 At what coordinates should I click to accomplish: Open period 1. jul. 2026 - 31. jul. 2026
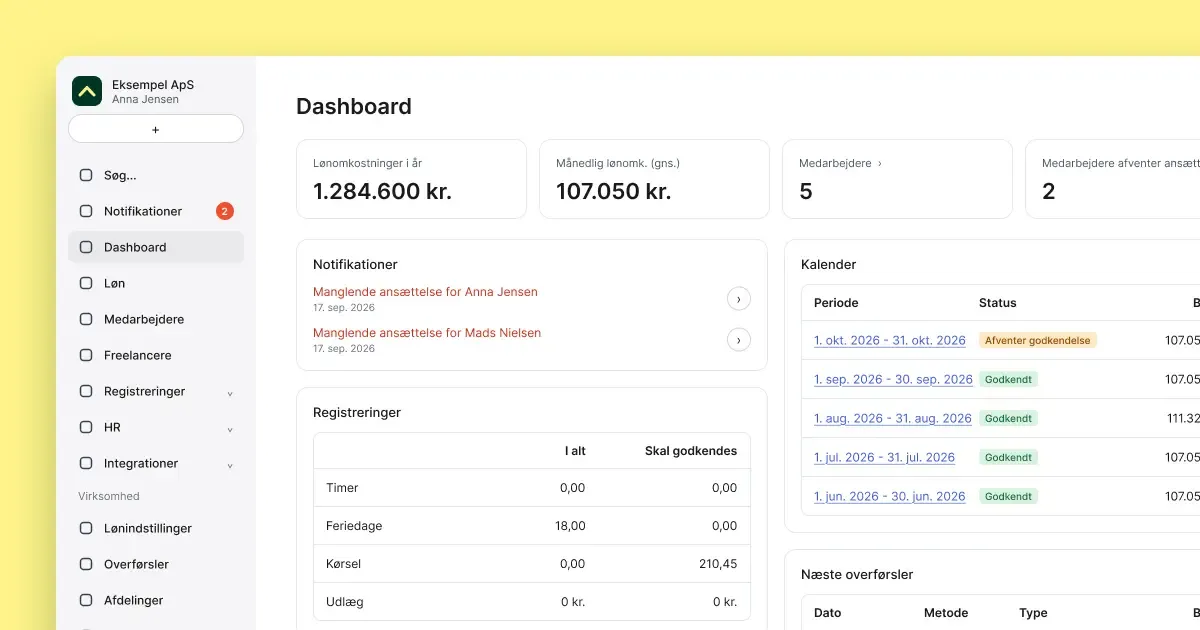[x=885, y=457]
